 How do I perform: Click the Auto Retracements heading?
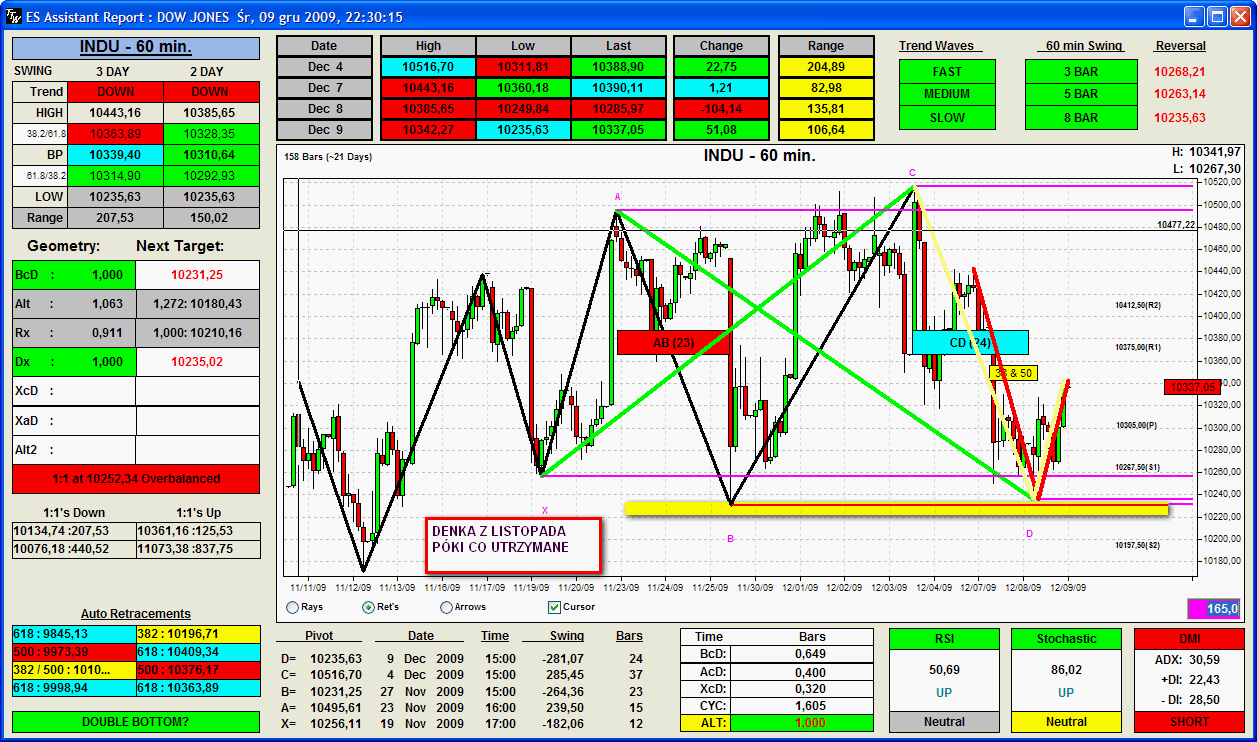135,614
